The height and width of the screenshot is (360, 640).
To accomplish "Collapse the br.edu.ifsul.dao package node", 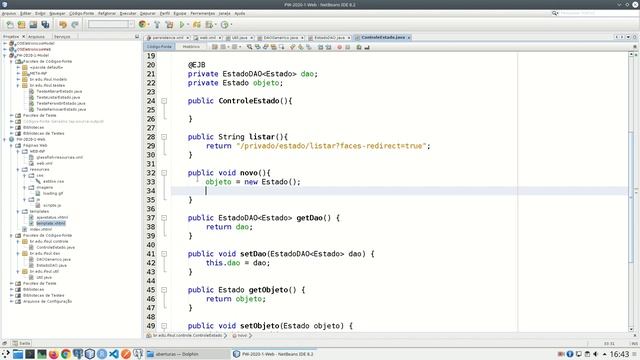I will pyautogui.click(x=18, y=253).
